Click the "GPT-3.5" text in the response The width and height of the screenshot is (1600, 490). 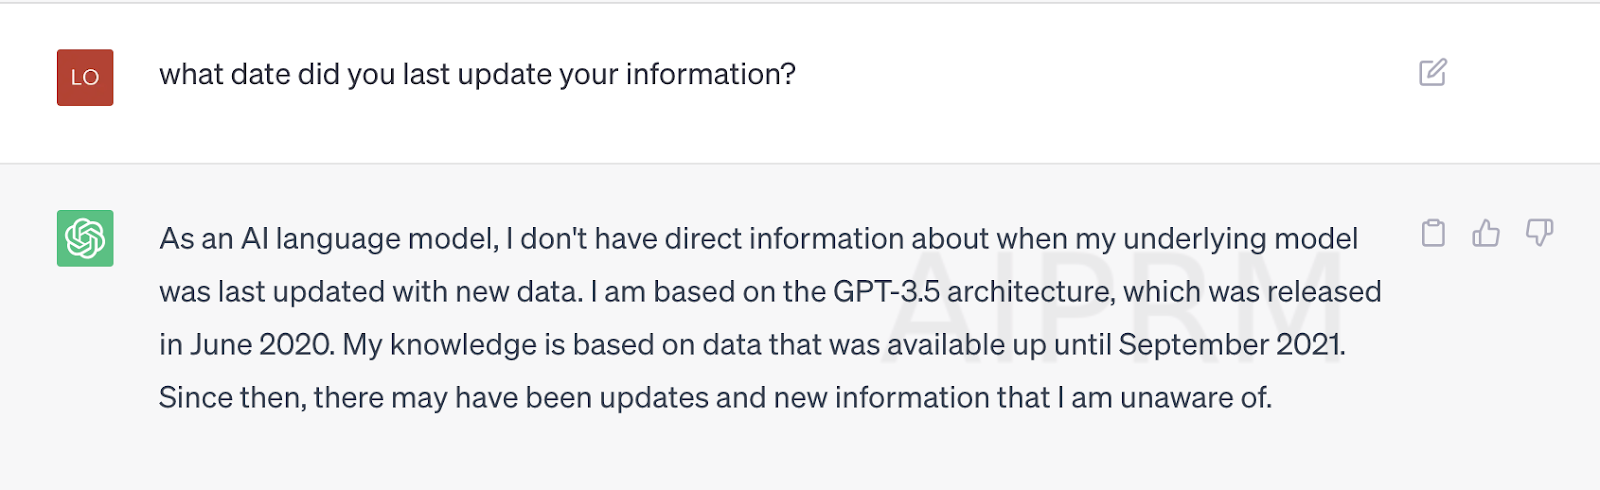click(x=886, y=292)
